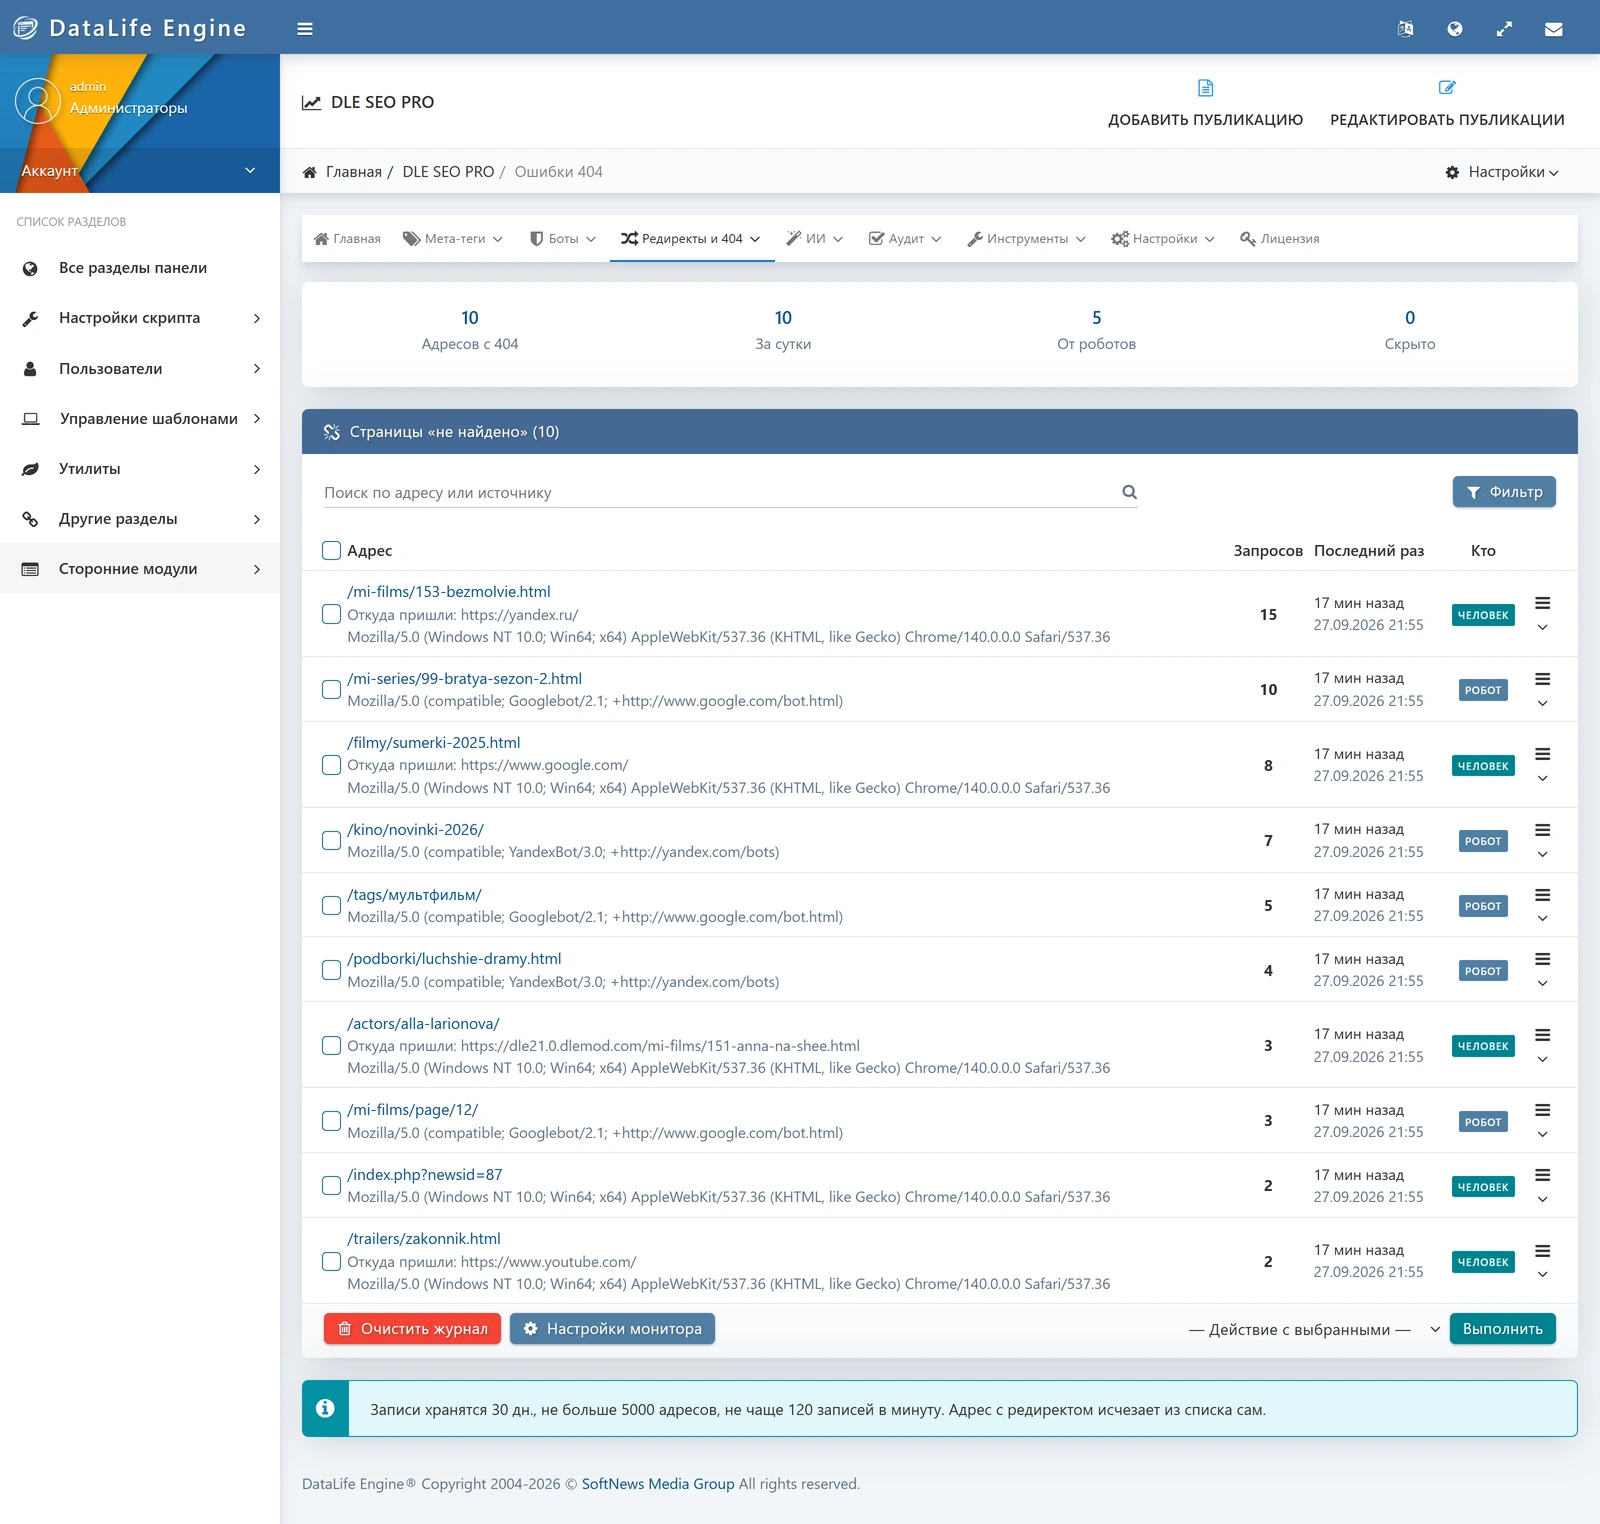Click the home icon in breadcrumb
This screenshot has width=1600, height=1524.
click(310, 172)
